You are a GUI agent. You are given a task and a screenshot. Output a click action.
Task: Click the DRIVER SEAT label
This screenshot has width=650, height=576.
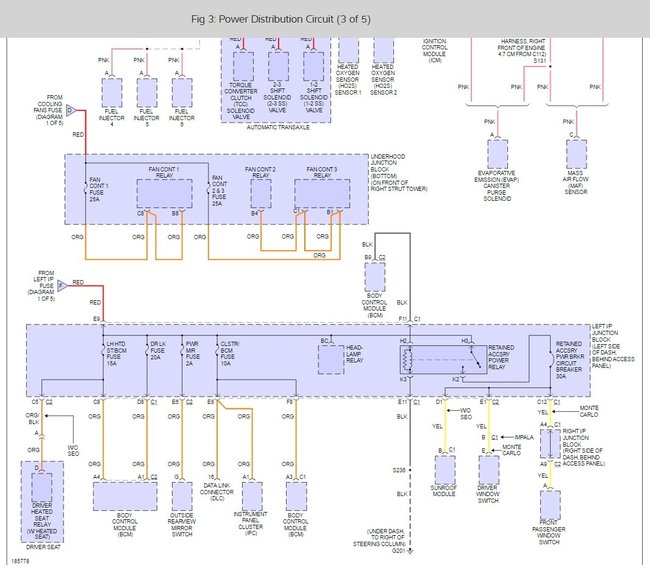click(x=43, y=547)
